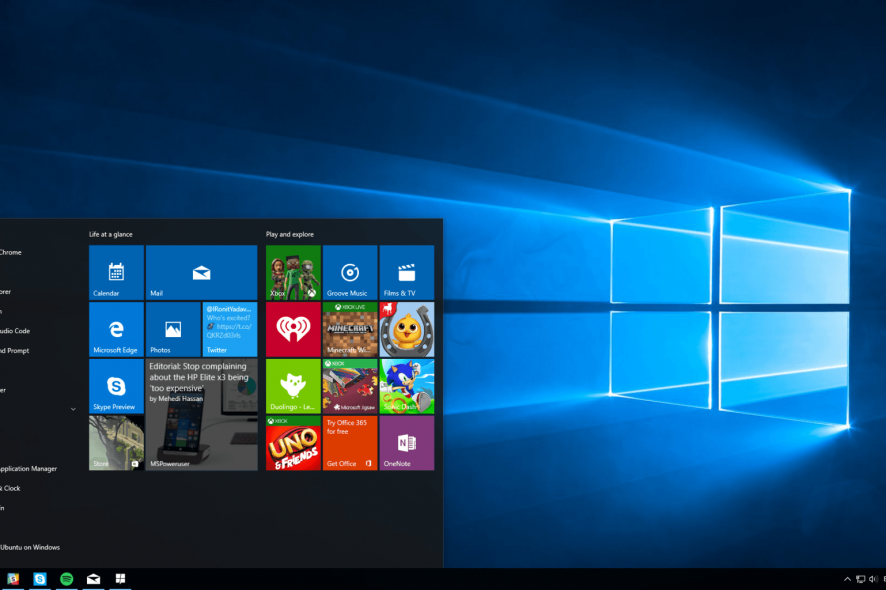Launch the Minecraft tile
This screenshot has width=886, height=590.
pos(350,329)
